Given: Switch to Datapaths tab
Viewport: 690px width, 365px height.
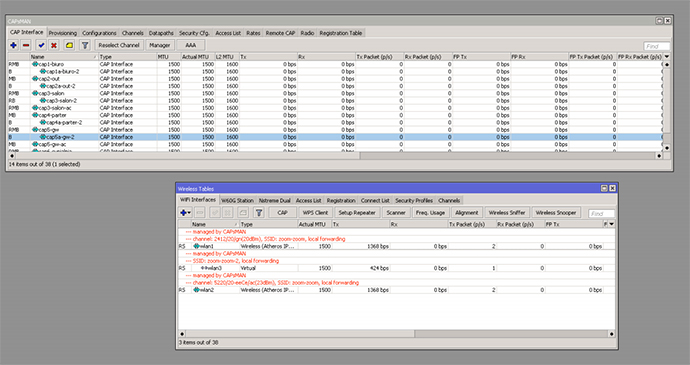Looking at the screenshot, I should click(161, 33).
